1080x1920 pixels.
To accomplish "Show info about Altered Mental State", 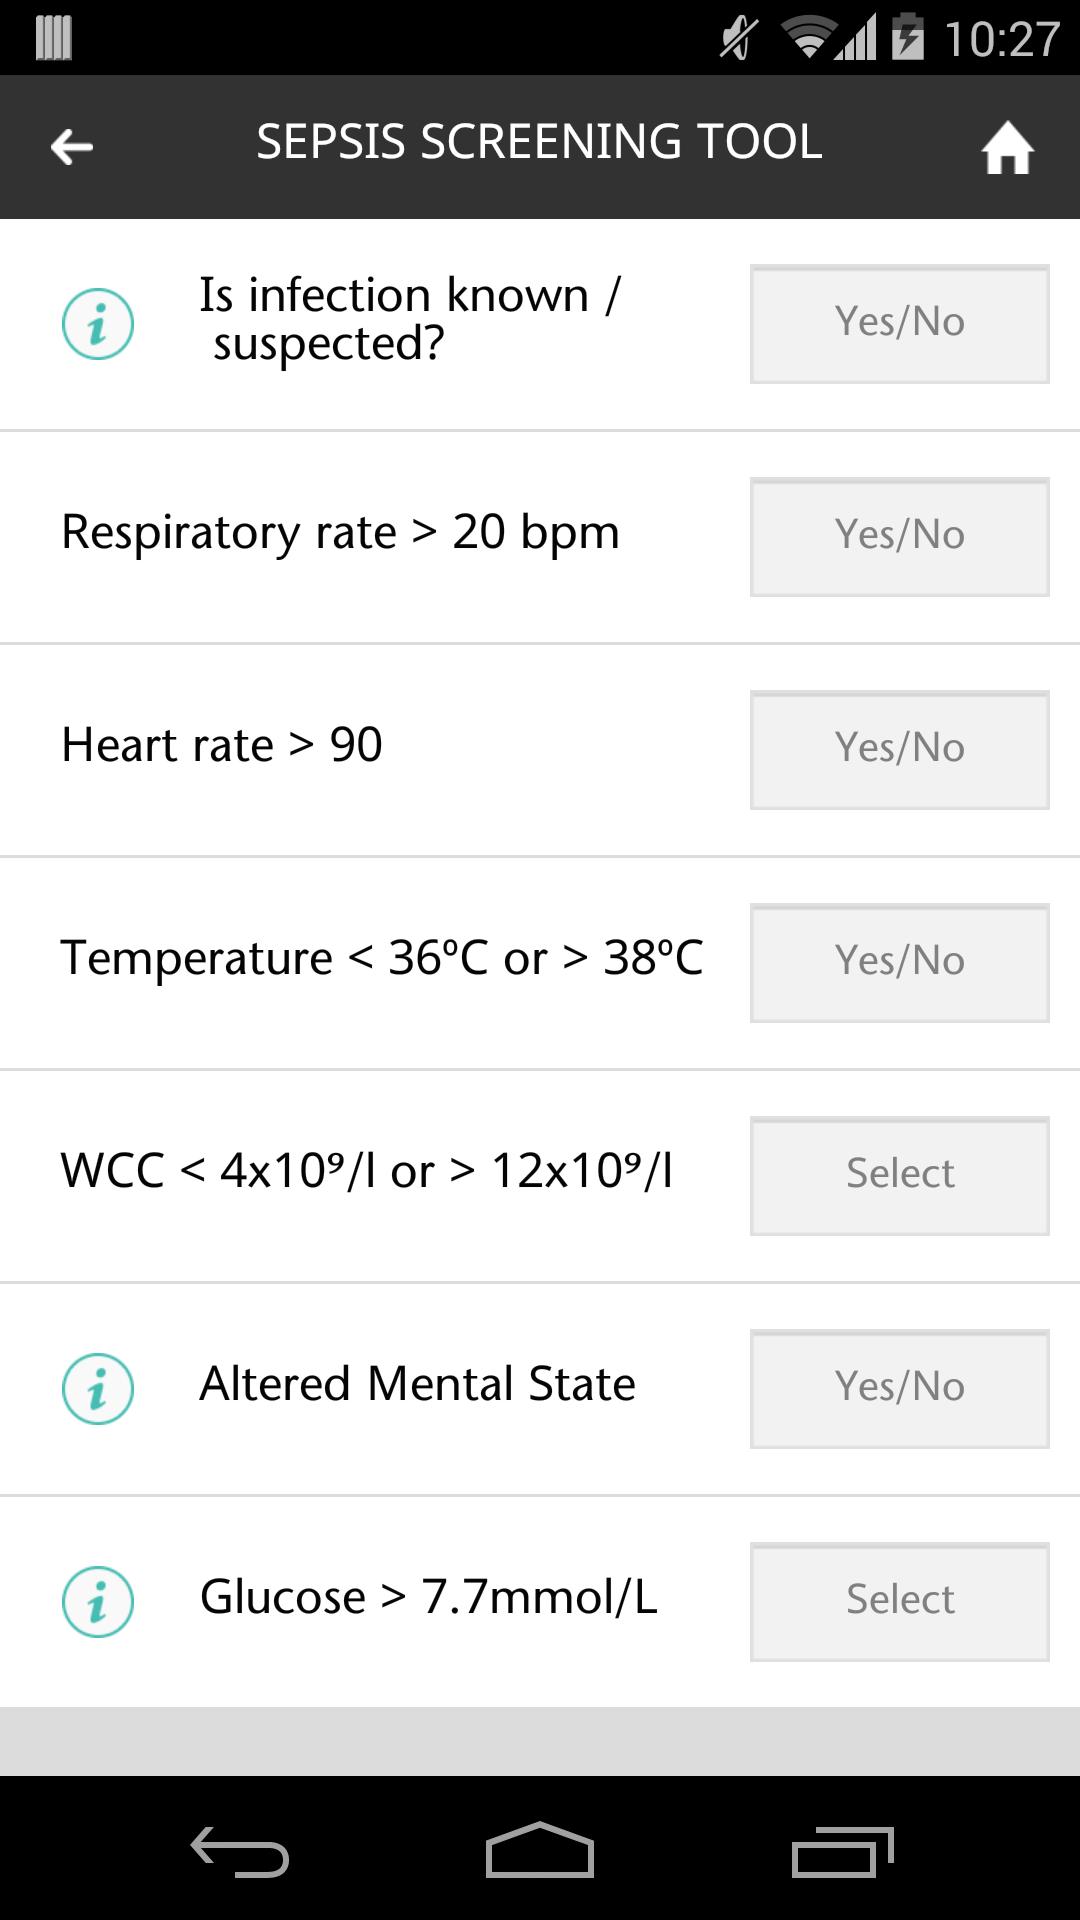I will [x=98, y=1388].
